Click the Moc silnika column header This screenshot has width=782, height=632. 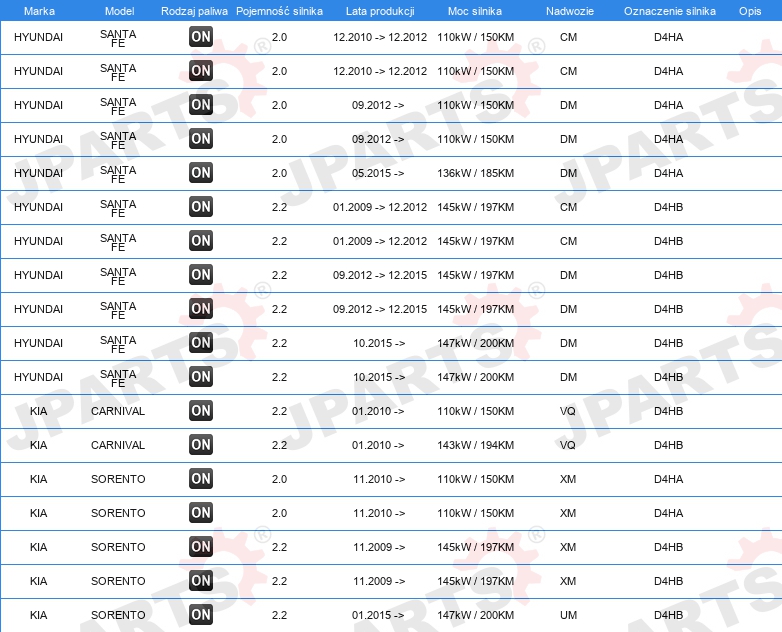coord(475,11)
